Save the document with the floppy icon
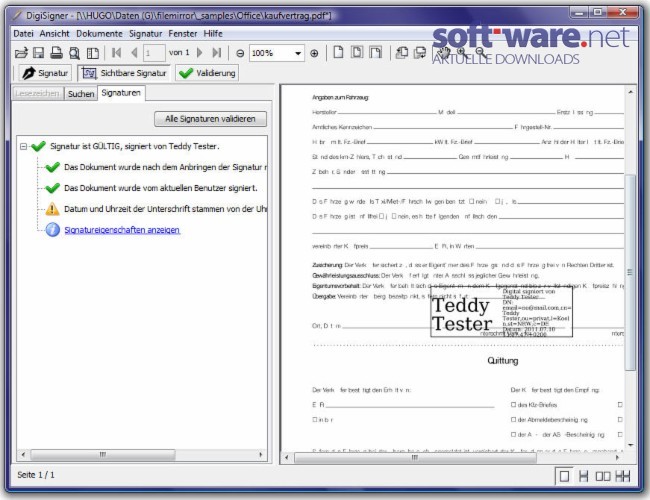This screenshot has width=650, height=500. coord(39,53)
